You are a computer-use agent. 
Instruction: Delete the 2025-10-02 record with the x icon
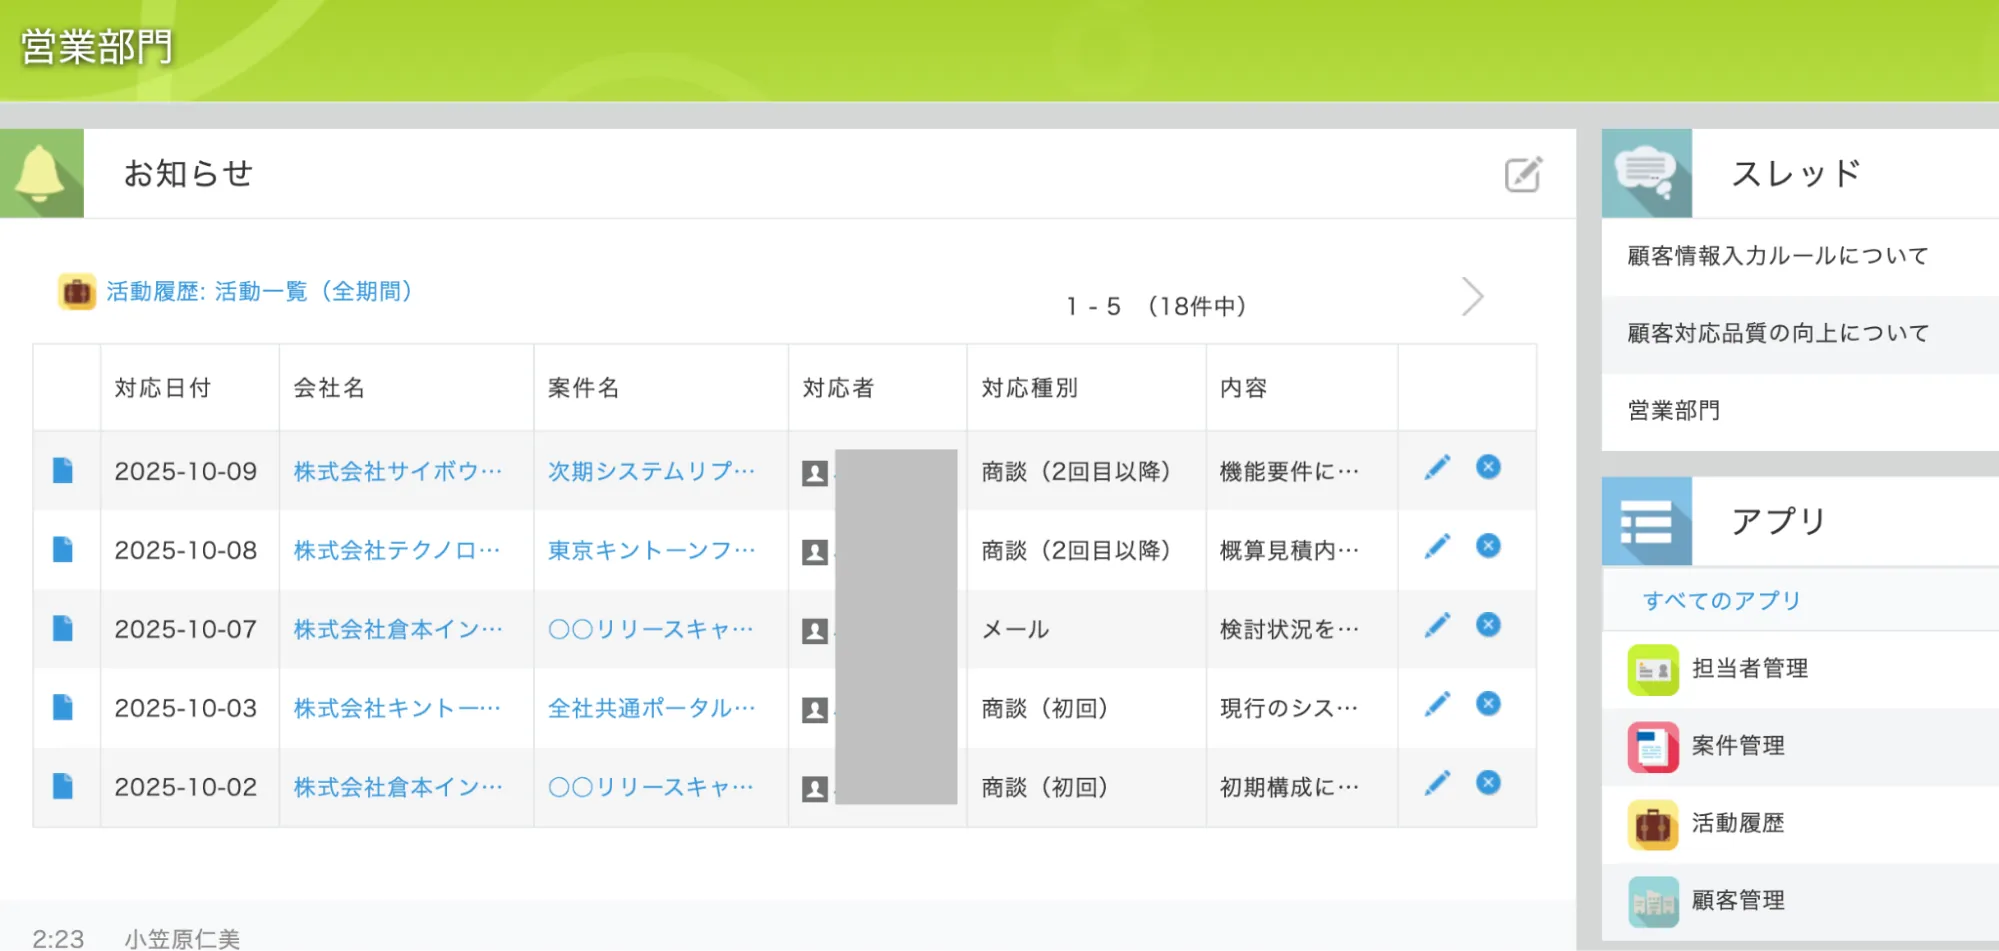tap(1488, 783)
